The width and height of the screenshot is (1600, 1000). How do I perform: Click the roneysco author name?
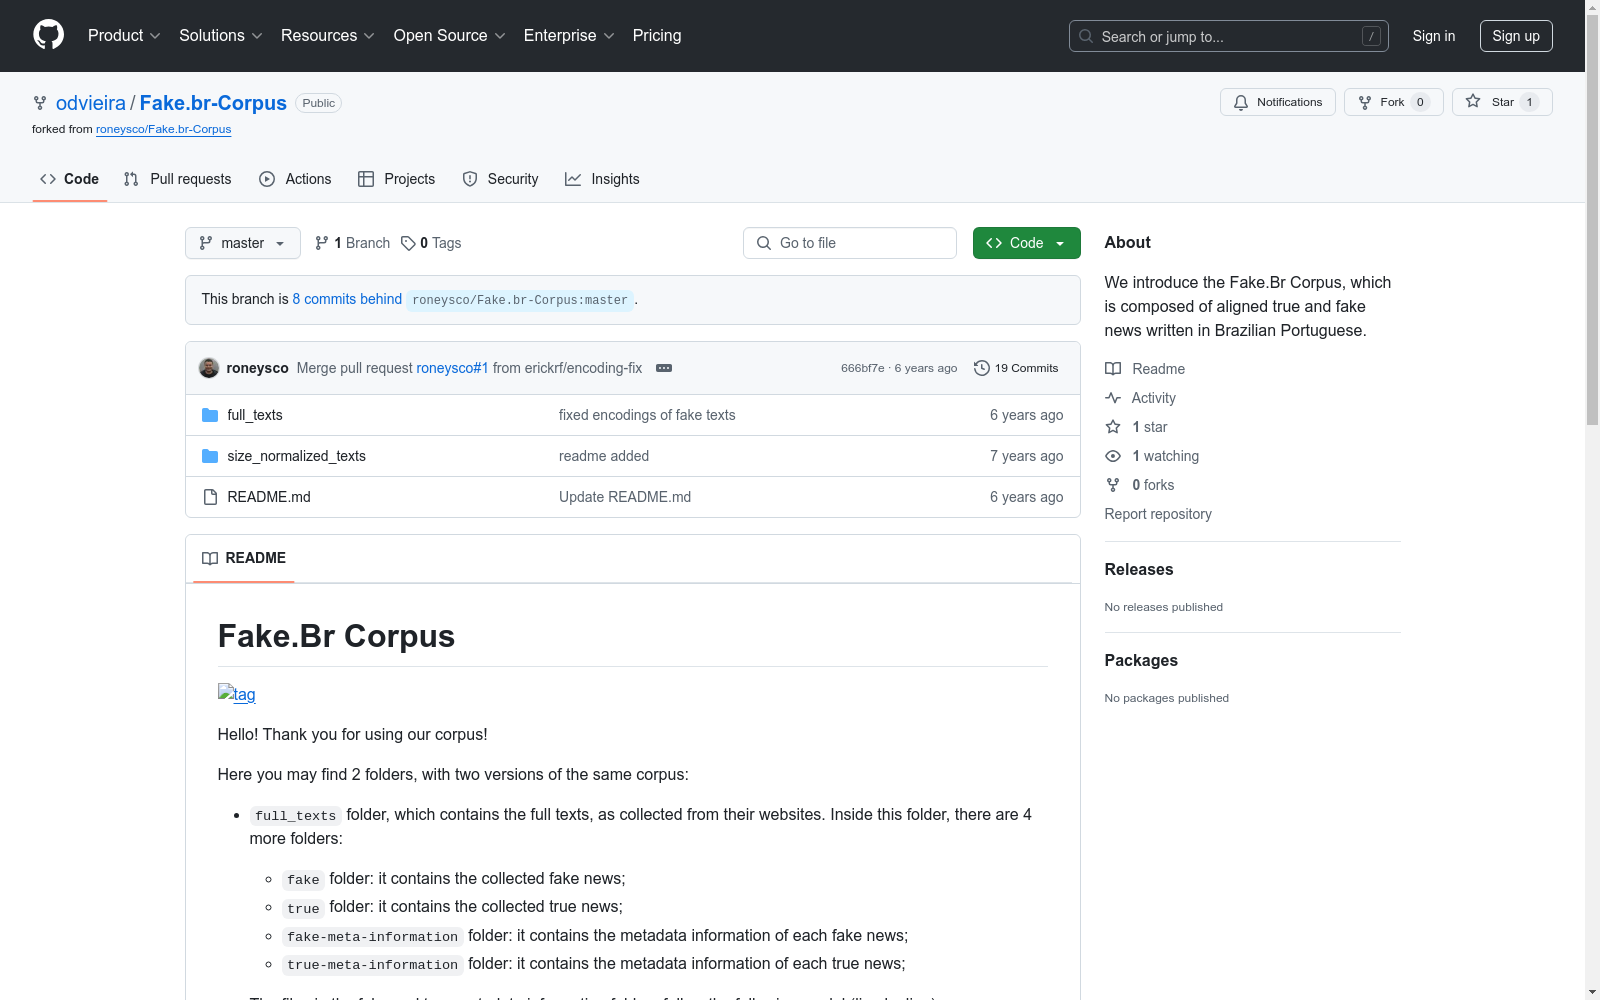point(258,368)
